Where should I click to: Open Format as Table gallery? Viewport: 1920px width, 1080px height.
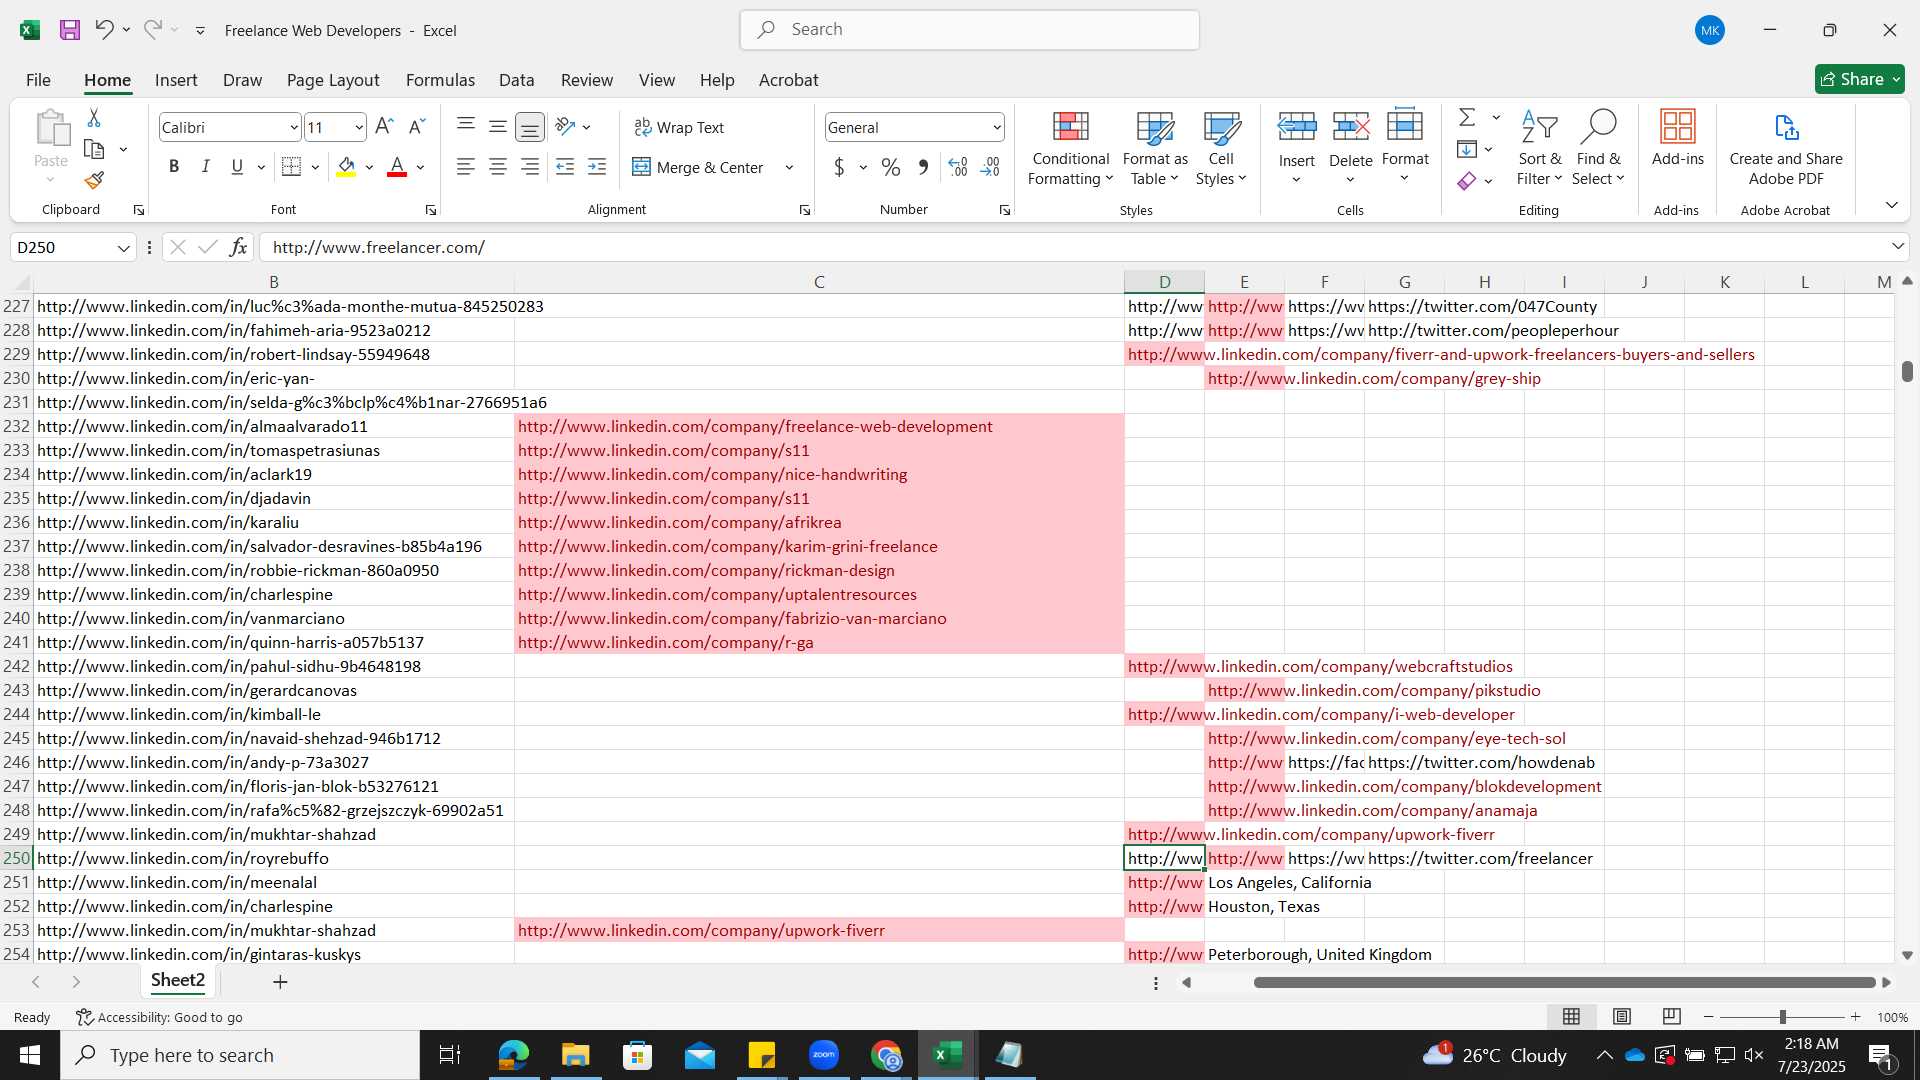pyautogui.click(x=1155, y=147)
